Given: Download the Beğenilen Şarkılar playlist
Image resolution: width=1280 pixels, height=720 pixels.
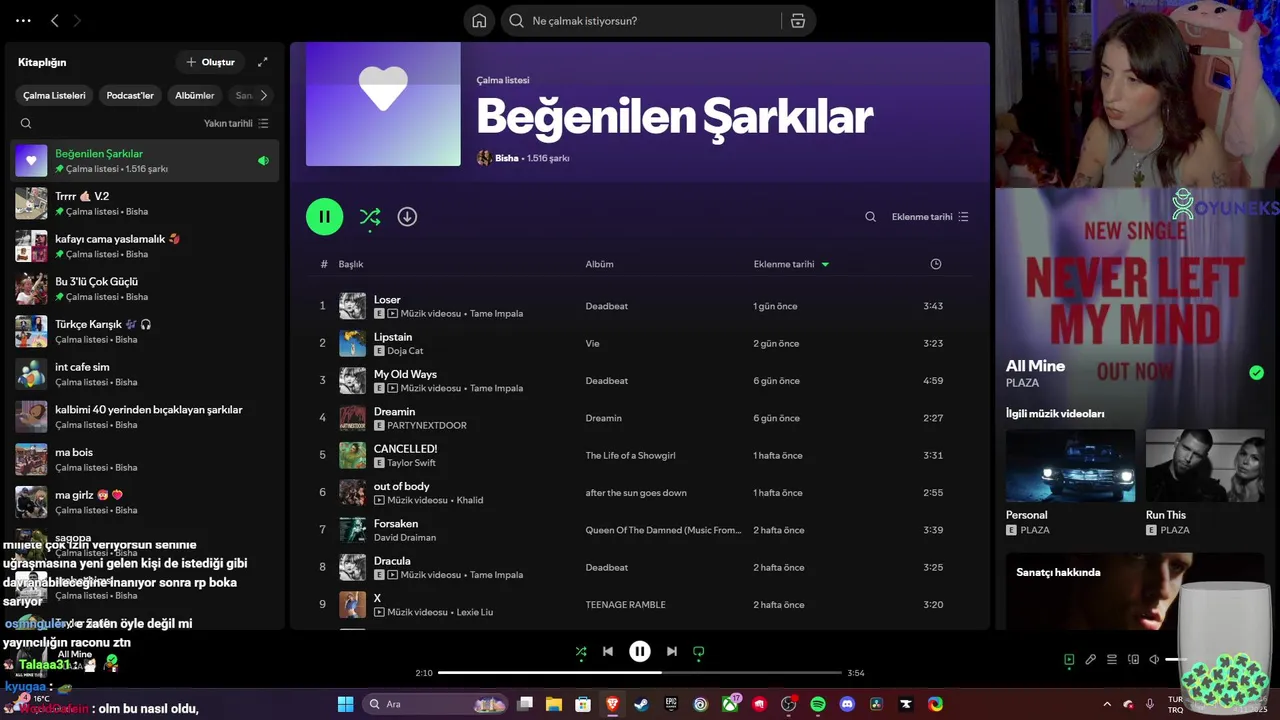Looking at the screenshot, I should tap(407, 217).
